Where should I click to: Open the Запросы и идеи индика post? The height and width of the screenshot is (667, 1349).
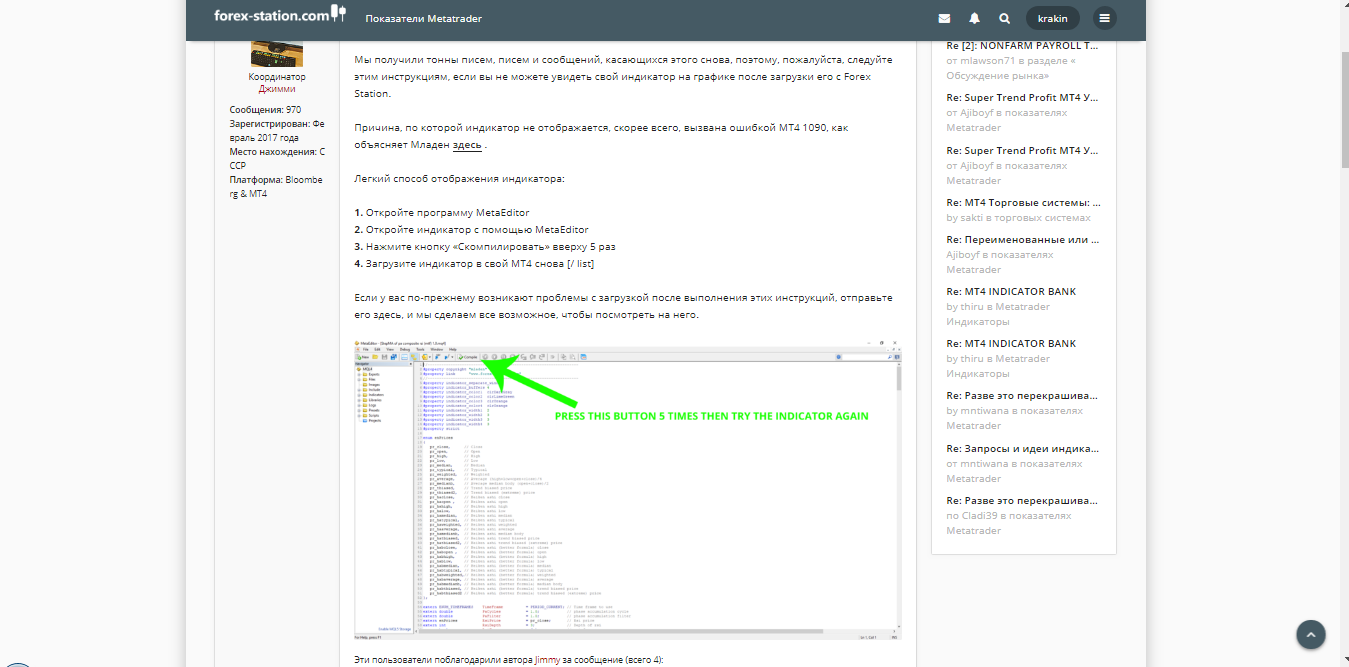click(1022, 448)
